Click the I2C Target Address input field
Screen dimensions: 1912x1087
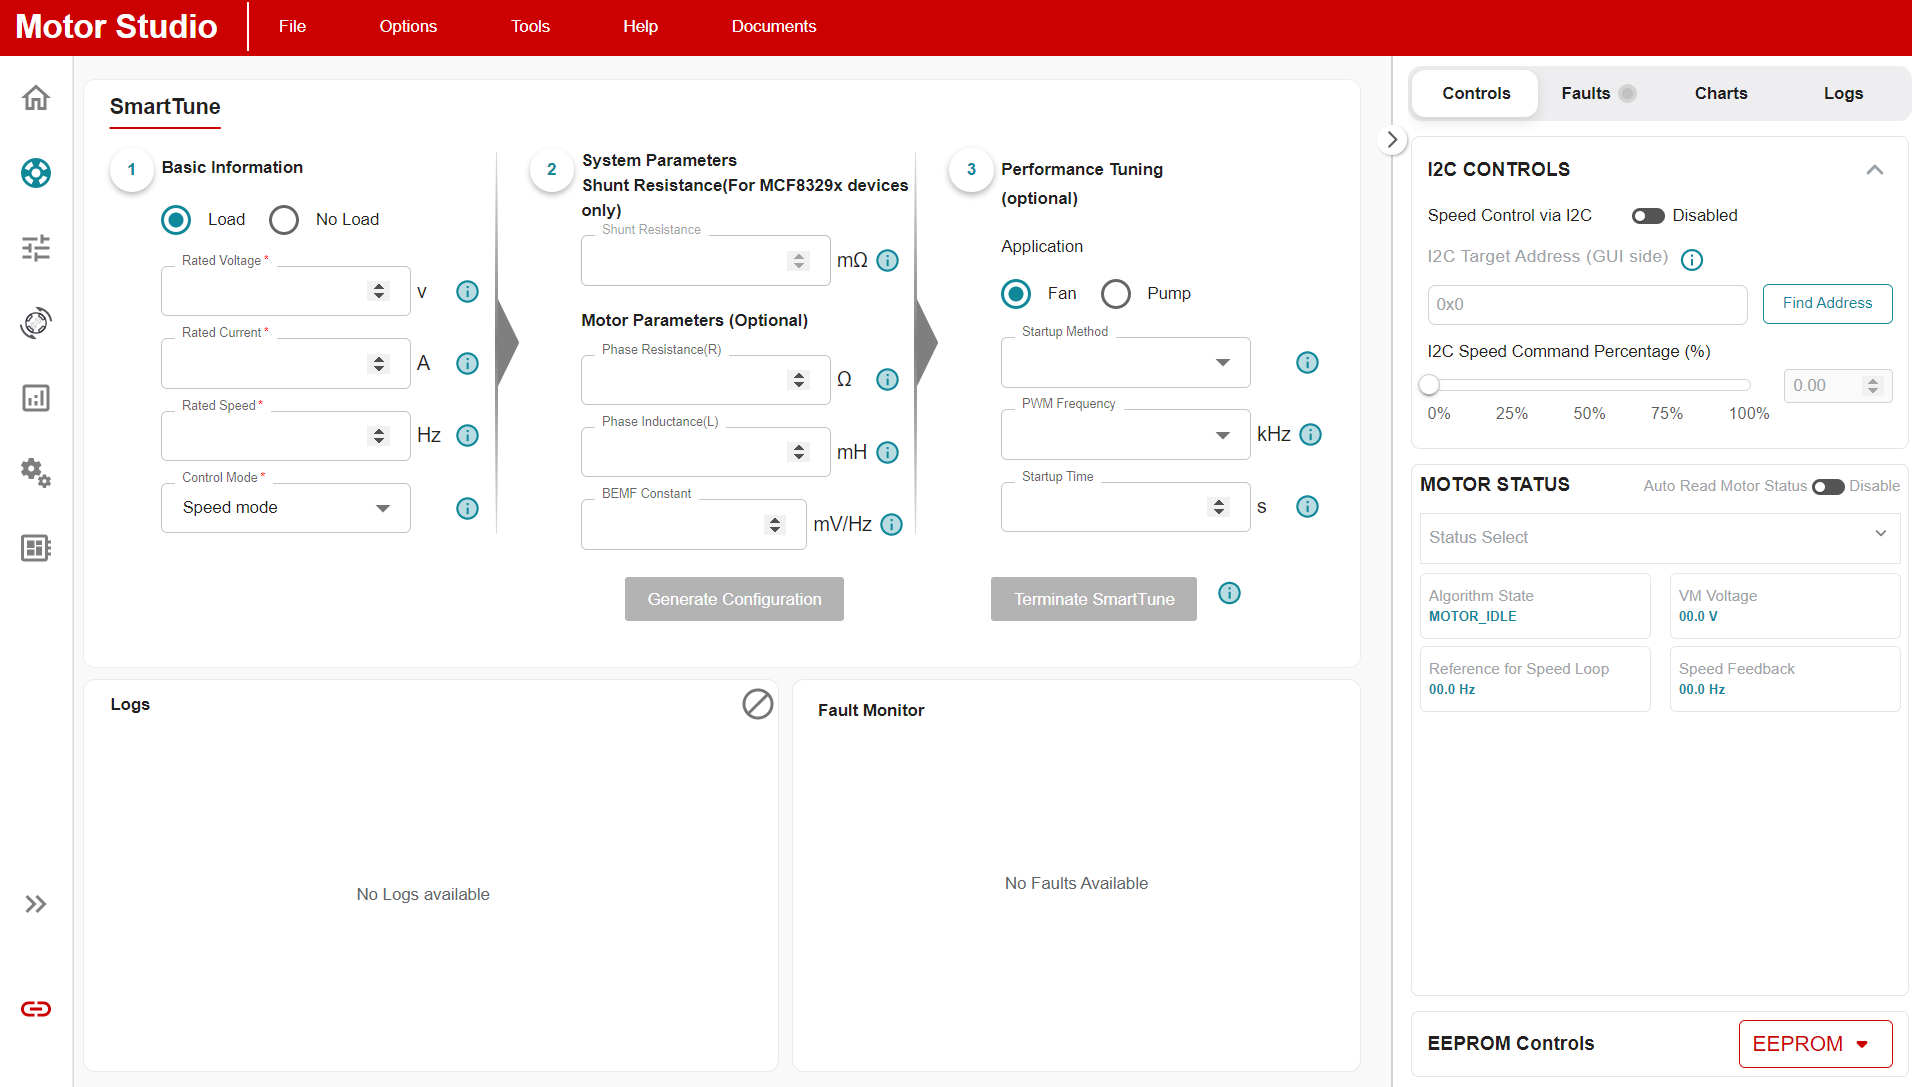1586,305
